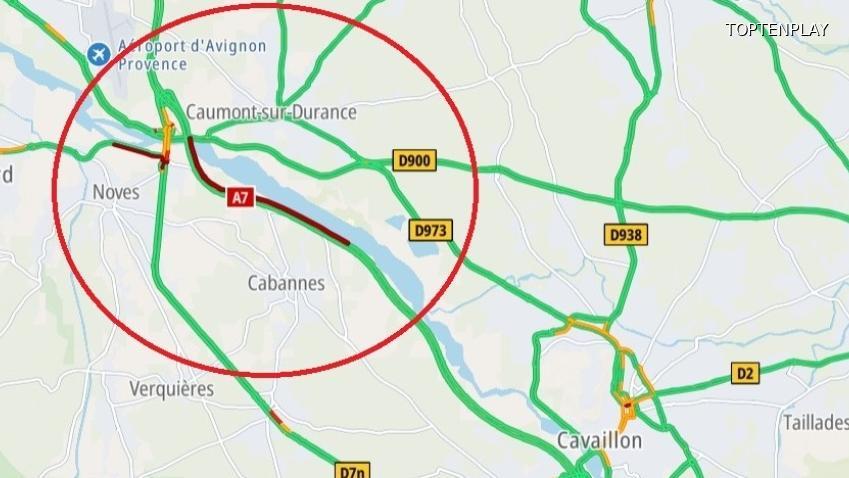The height and width of the screenshot is (478, 849).
Task: Click the Aéroport d'Avignon Provence label
Action: tap(192, 55)
